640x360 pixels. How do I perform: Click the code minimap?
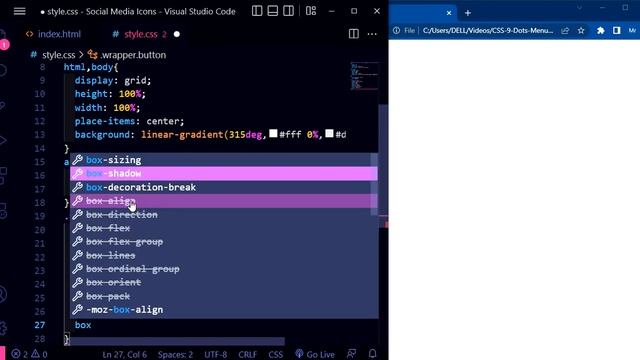(x=364, y=76)
